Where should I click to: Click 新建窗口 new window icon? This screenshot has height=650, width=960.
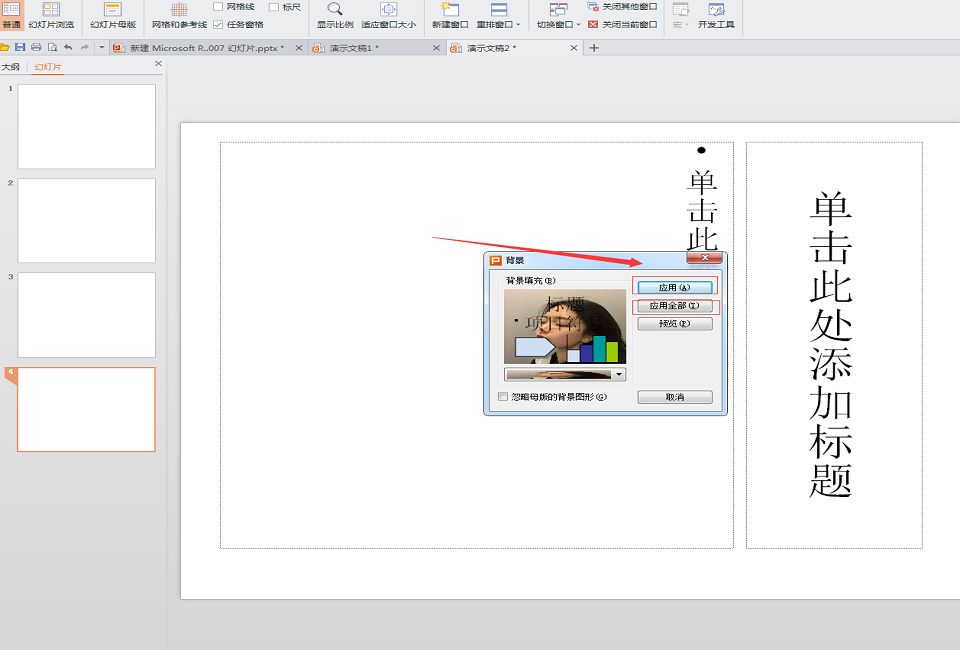[x=450, y=9]
